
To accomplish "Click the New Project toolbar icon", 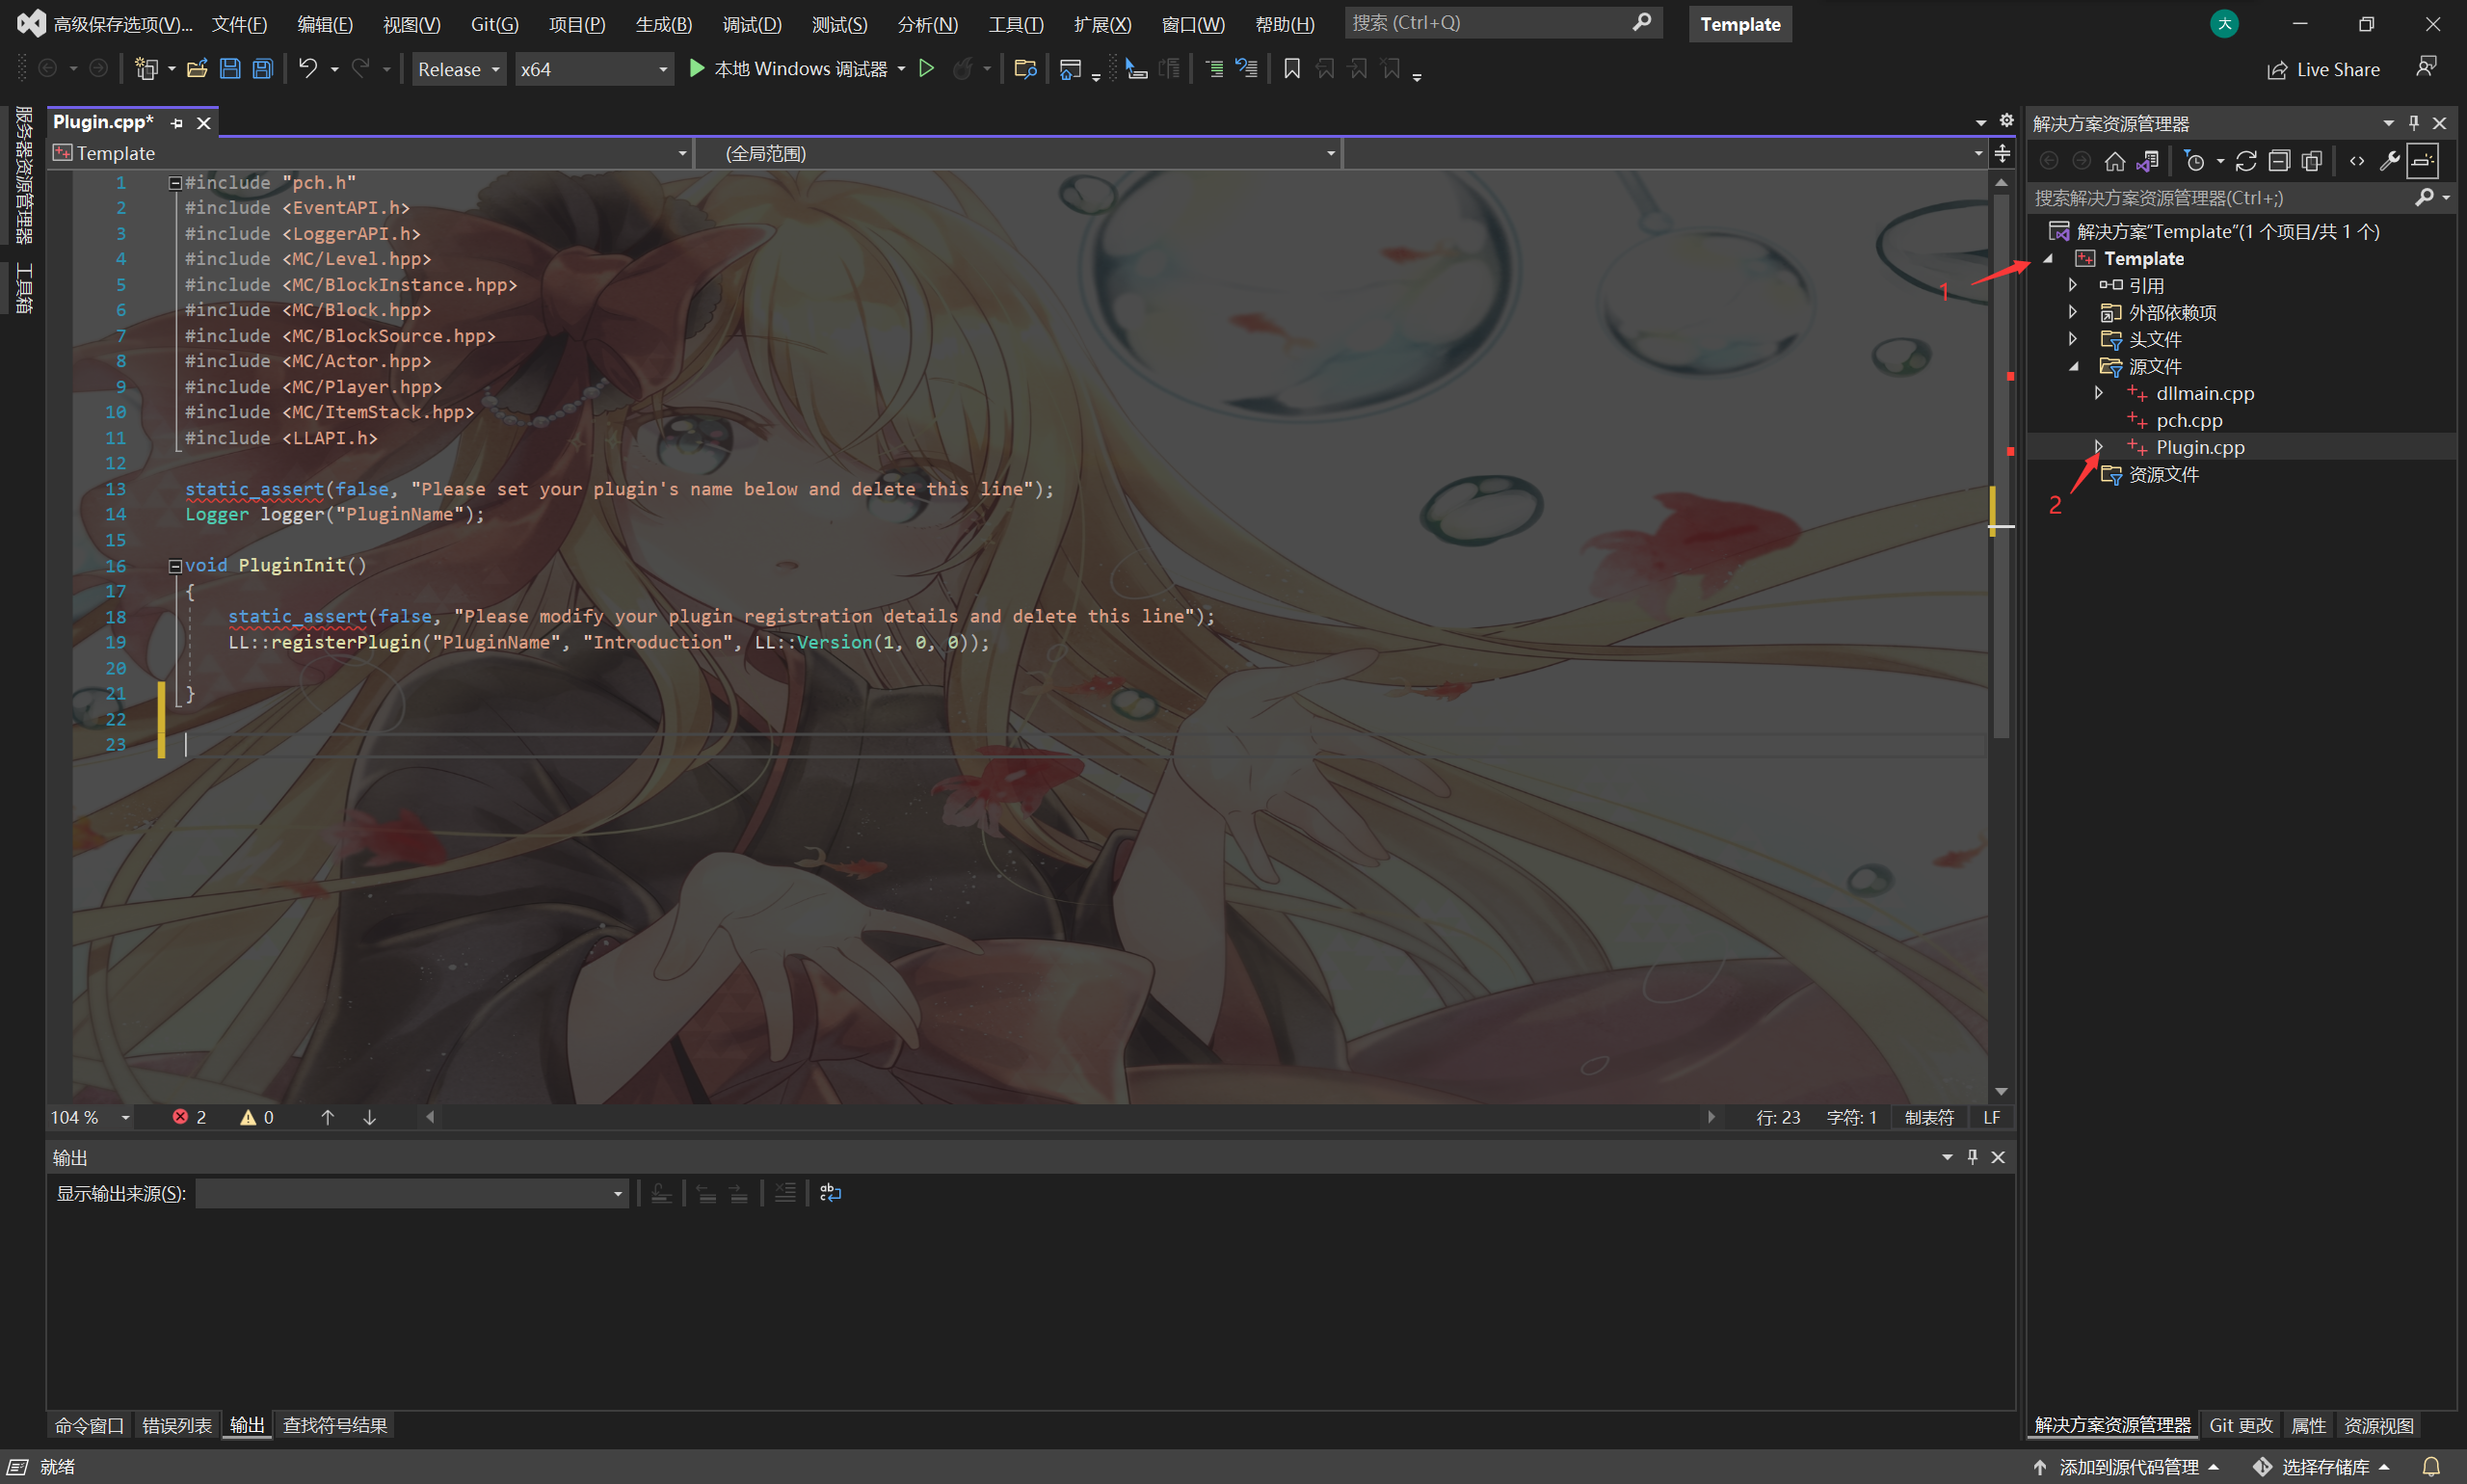I will [x=147, y=69].
